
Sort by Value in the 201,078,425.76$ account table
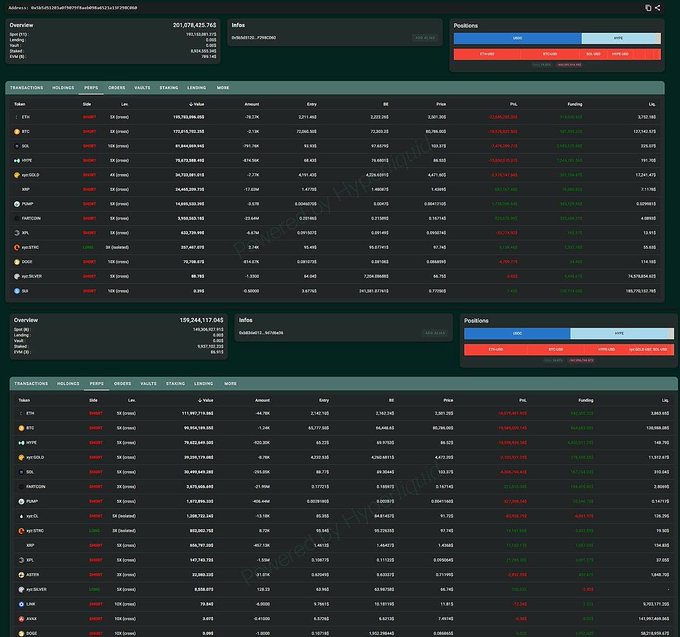click(x=197, y=104)
